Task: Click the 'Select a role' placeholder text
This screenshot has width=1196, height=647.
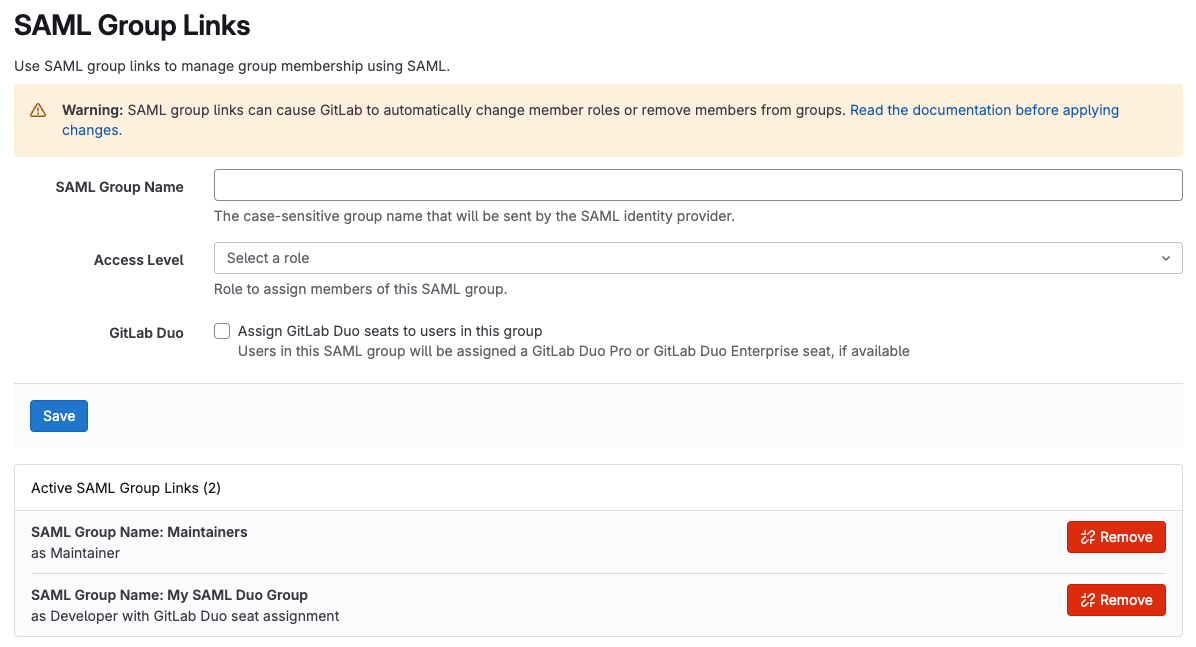Action: (x=268, y=258)
